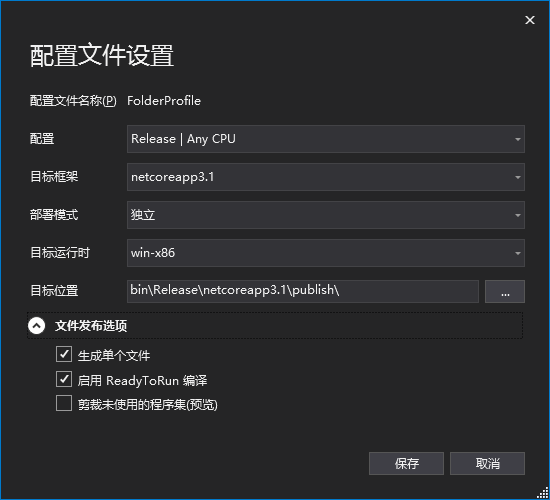Viewport: 550px width, 500px height.
Task: Enable 剪裁未使用的程序集(预览) checkbox
Action: 64,404
